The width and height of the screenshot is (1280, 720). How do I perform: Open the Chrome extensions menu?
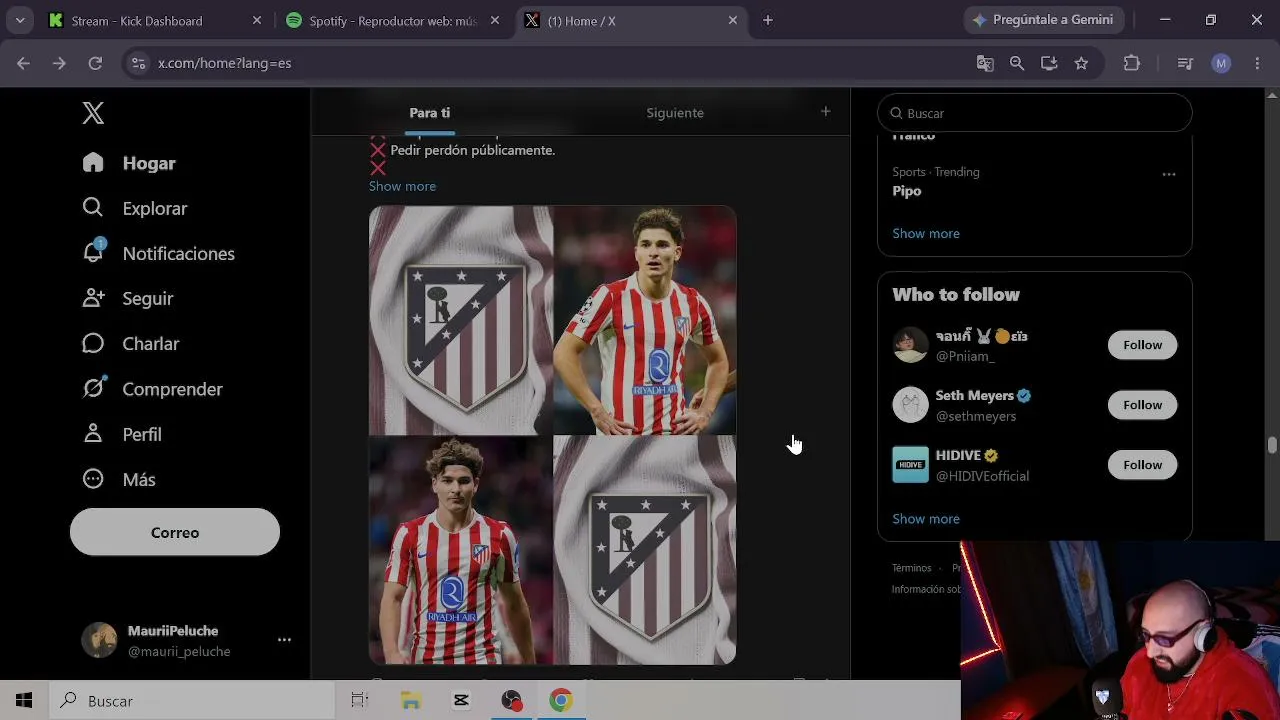1132,63
